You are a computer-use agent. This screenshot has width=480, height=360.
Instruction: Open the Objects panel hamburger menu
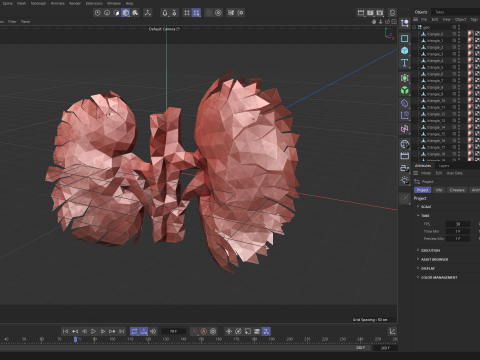click(416, 19)
